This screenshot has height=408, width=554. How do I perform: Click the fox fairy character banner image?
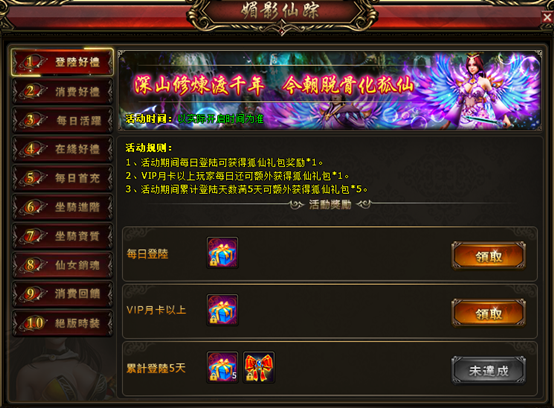(329, 90)
